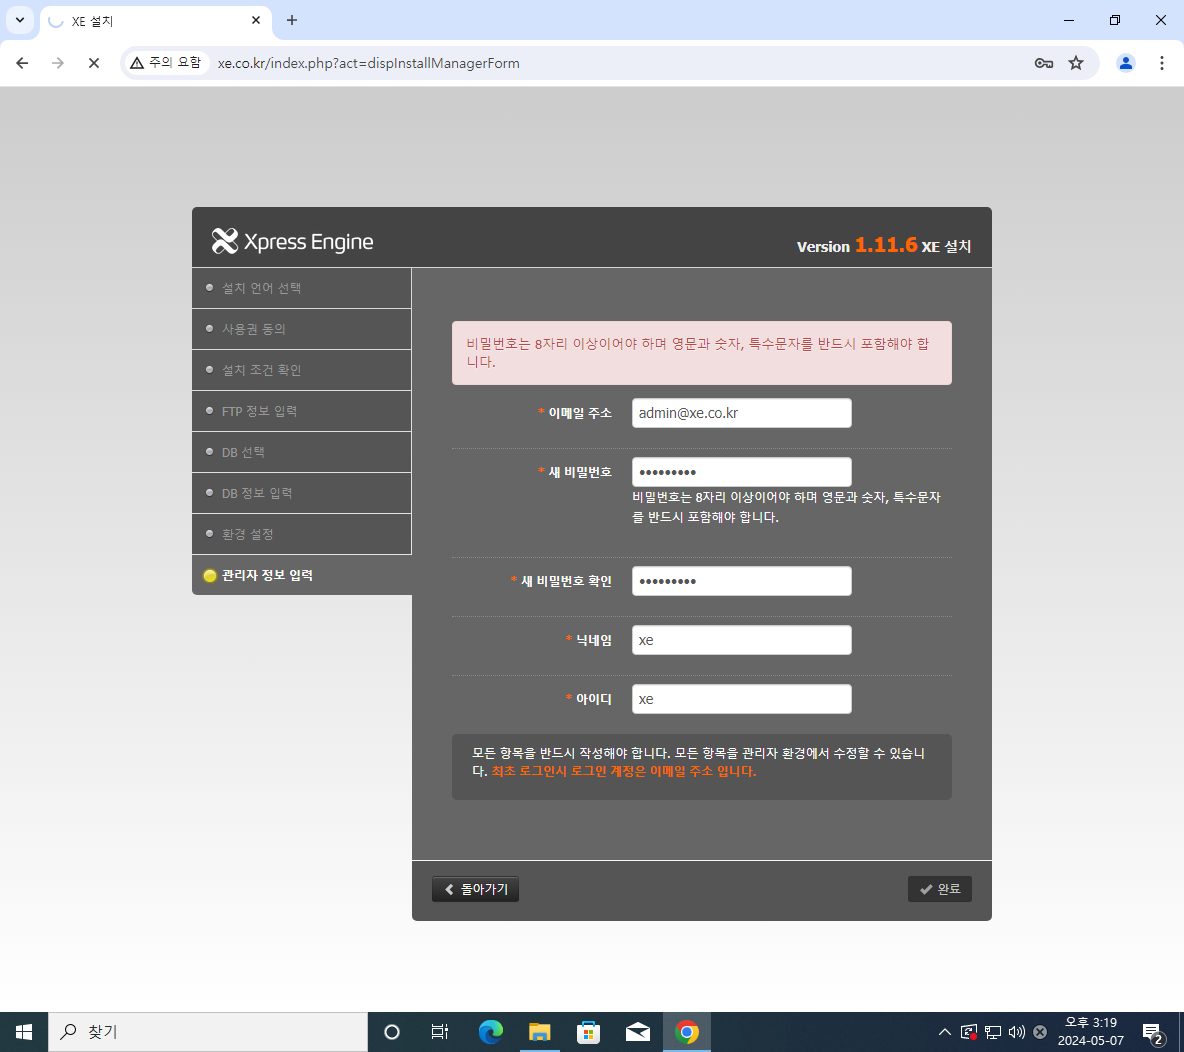
Task: Stop page loading with X icon
Action: (x=94, y=63)
